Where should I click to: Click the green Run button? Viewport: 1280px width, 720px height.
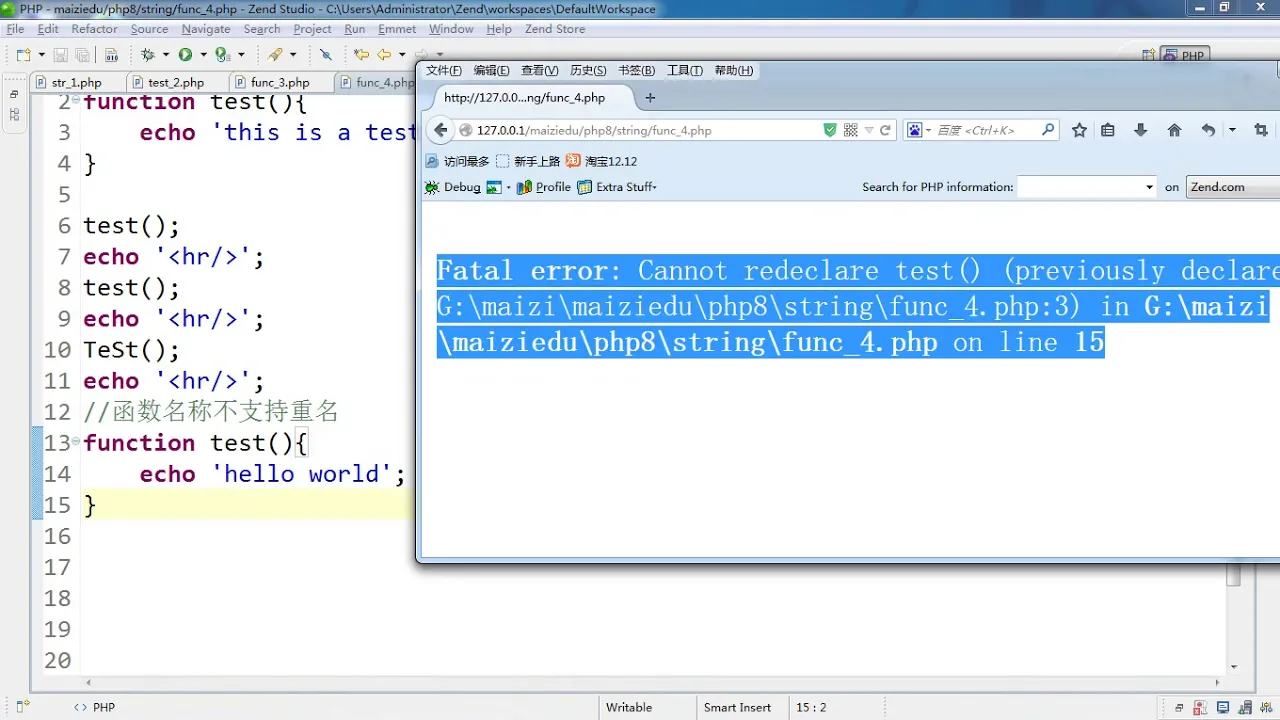pos(185,55)
